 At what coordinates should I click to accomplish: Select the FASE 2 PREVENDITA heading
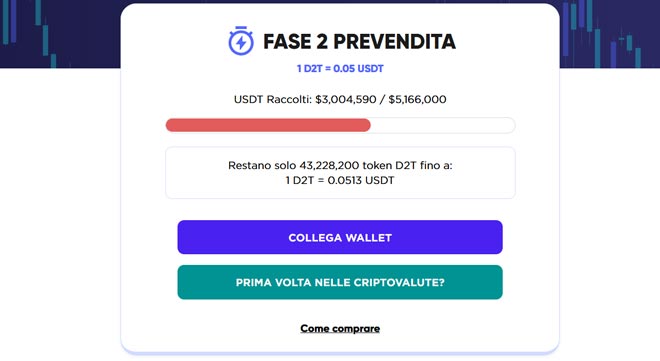359,42
